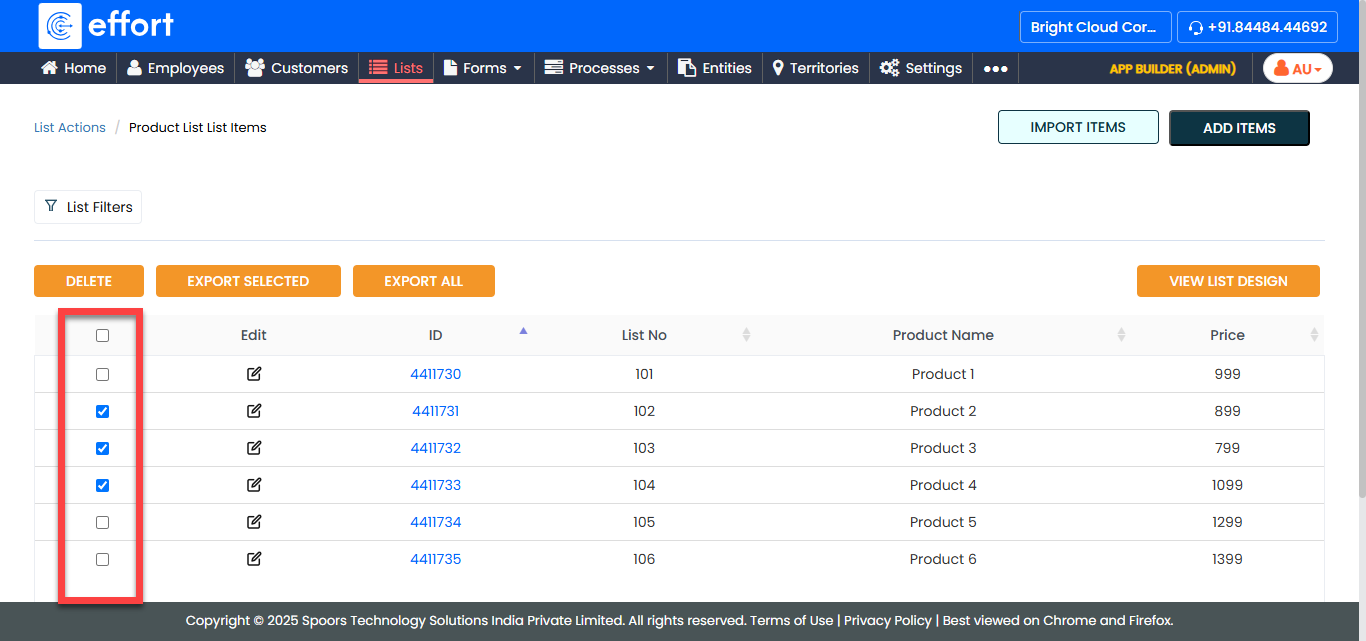Click the ADD ITEMS button
1366x641 pixels.
click(1239, 128)
